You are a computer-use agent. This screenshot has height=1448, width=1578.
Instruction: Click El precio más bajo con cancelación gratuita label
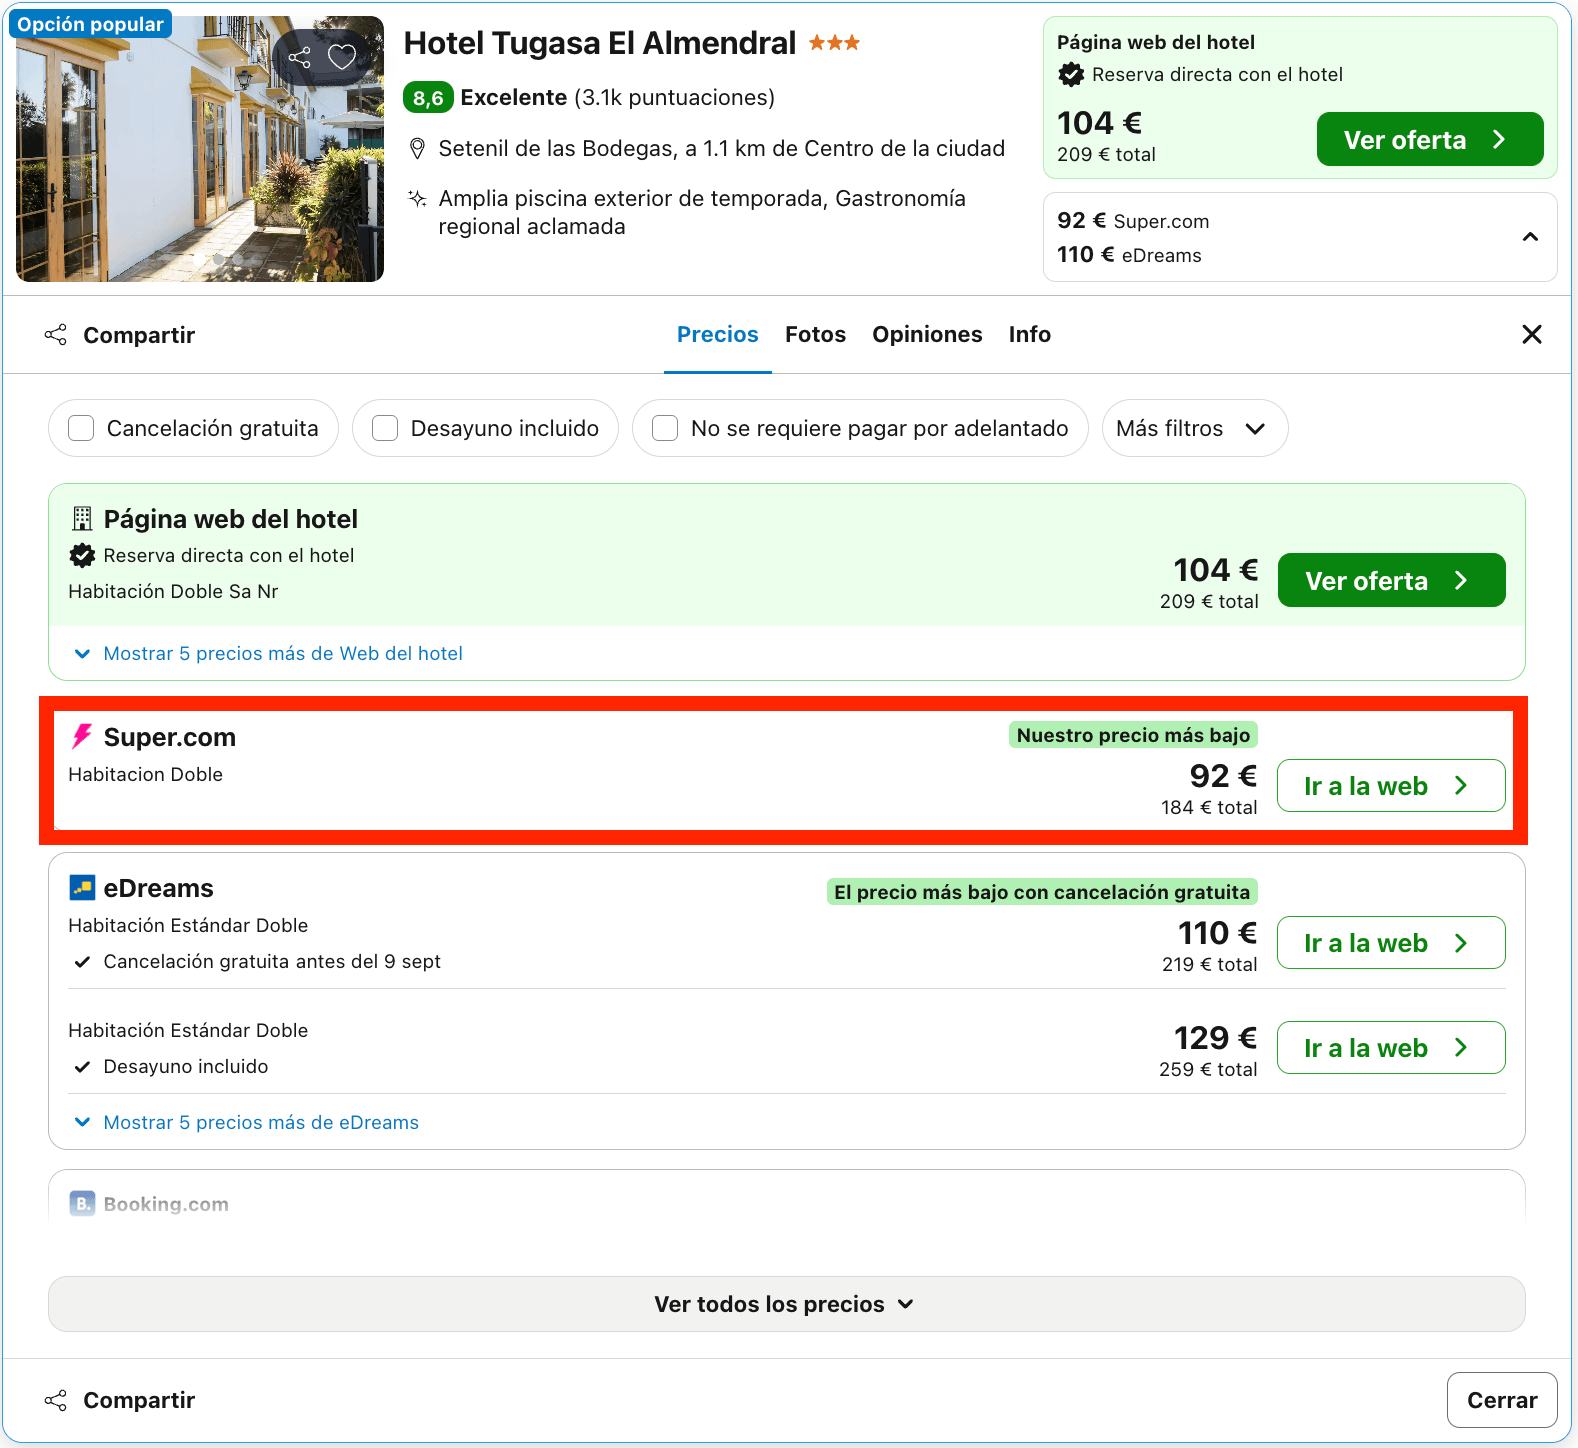point(1042,892)
